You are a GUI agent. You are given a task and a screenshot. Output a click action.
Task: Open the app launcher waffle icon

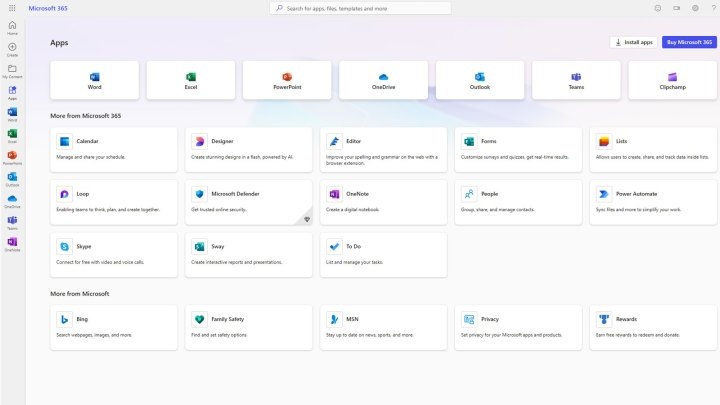coord(12,8)
